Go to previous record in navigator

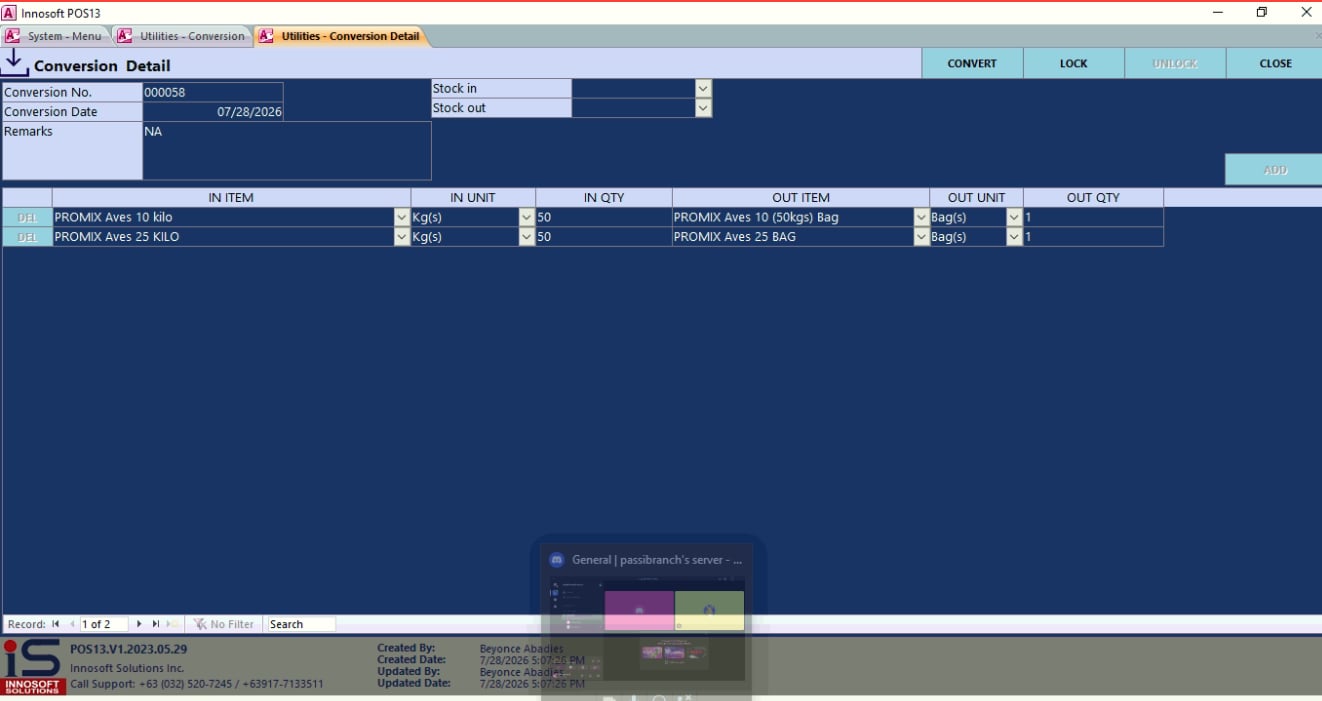point(72,624)
